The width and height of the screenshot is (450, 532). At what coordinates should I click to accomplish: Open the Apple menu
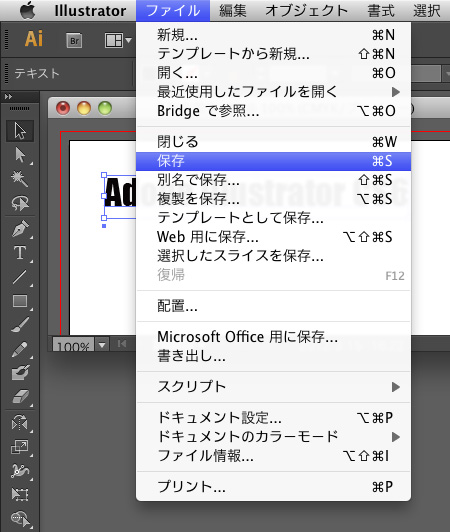28,11
